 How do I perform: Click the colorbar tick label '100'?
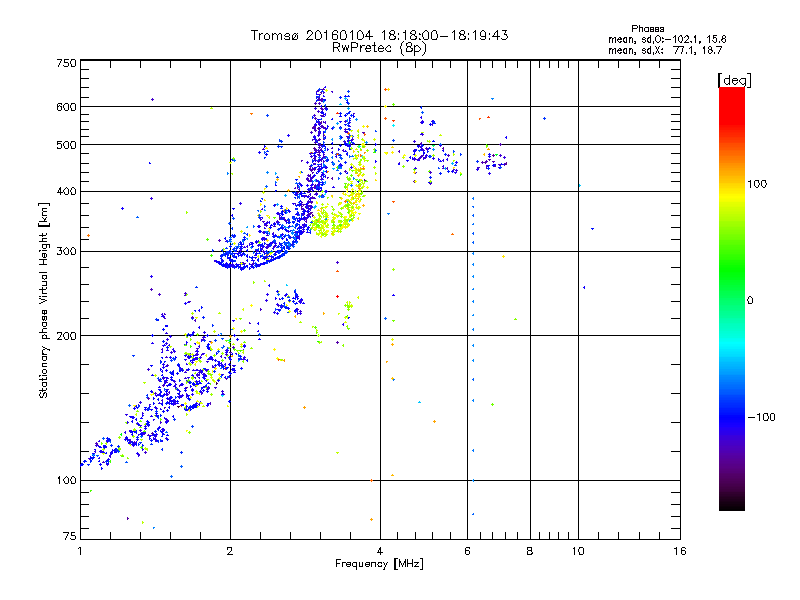pyautogui.click(x=757, y=184)
